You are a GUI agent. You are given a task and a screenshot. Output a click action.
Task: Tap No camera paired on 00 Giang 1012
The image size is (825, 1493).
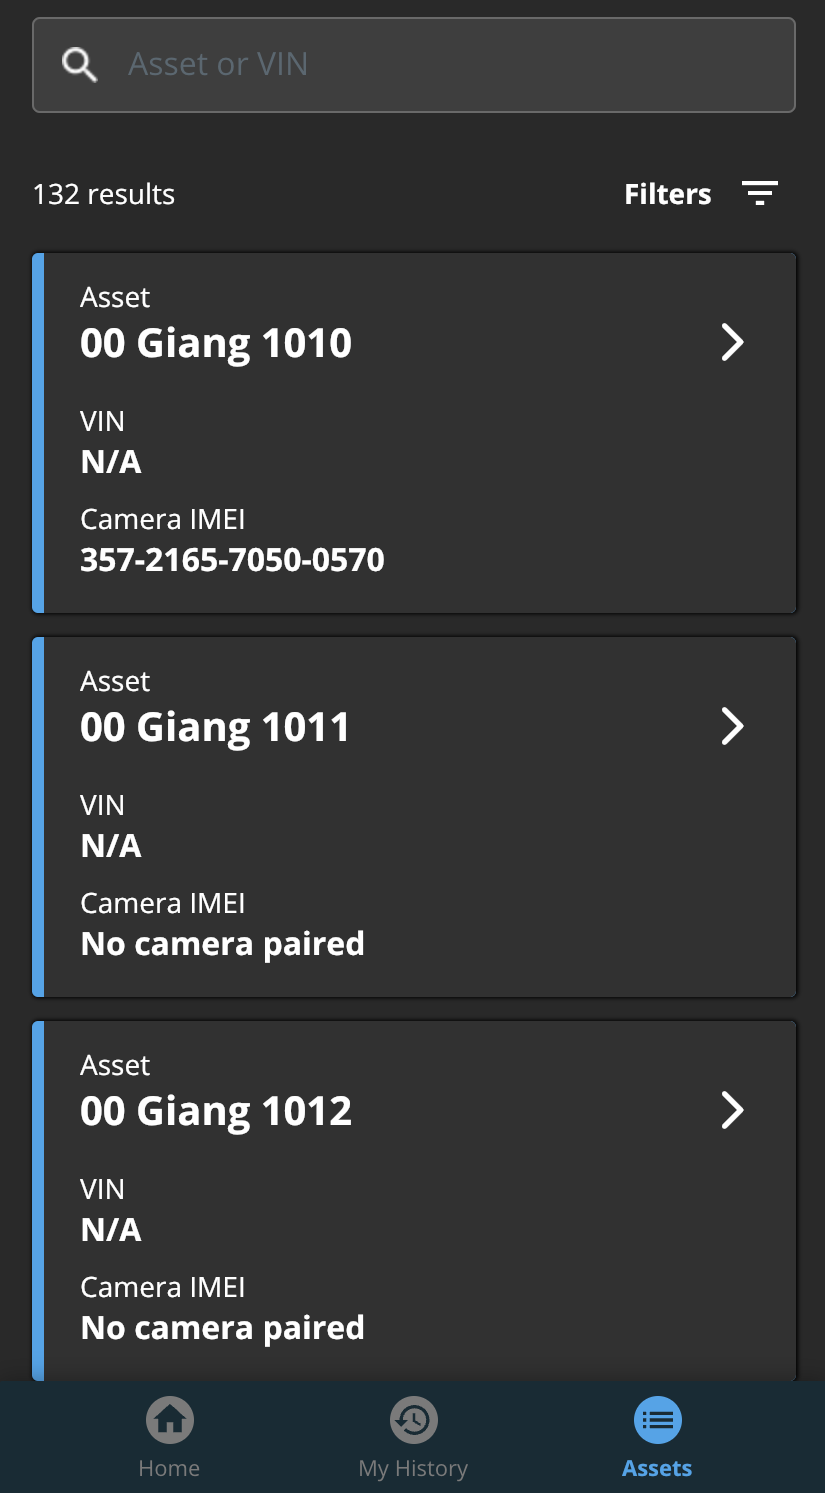point(222,1327)
